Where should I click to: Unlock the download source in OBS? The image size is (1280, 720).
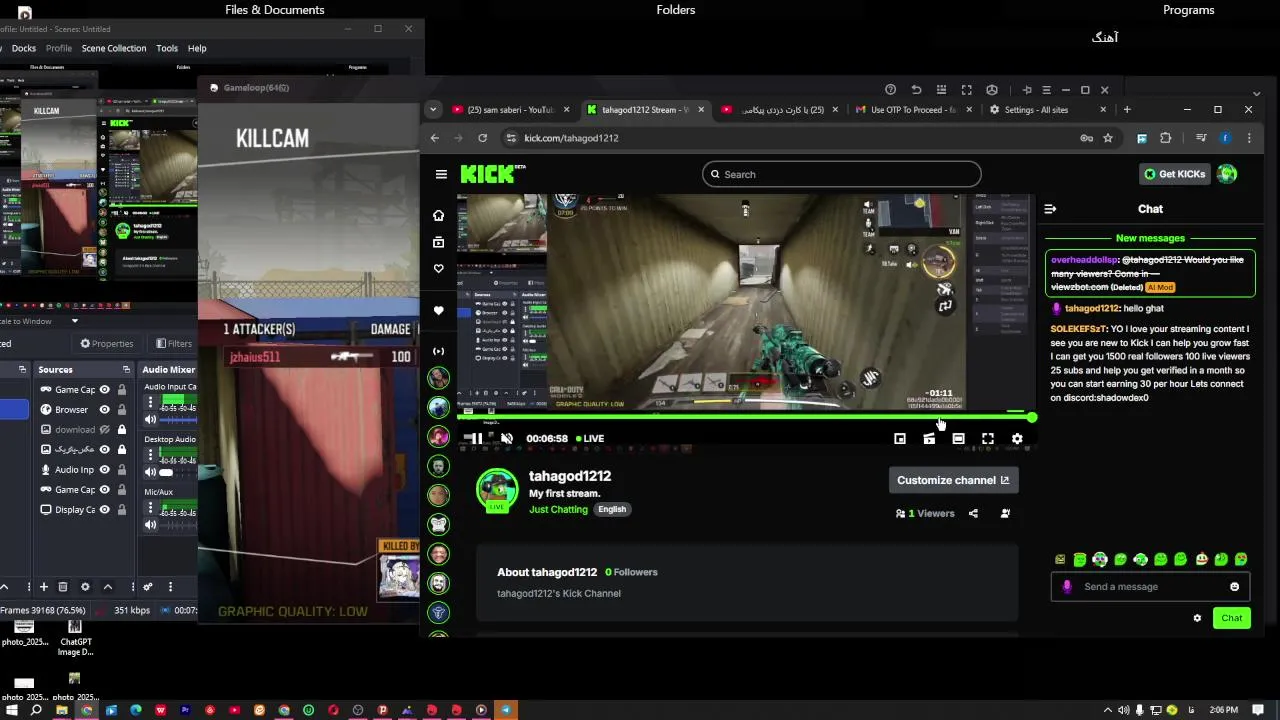(122, 430)
